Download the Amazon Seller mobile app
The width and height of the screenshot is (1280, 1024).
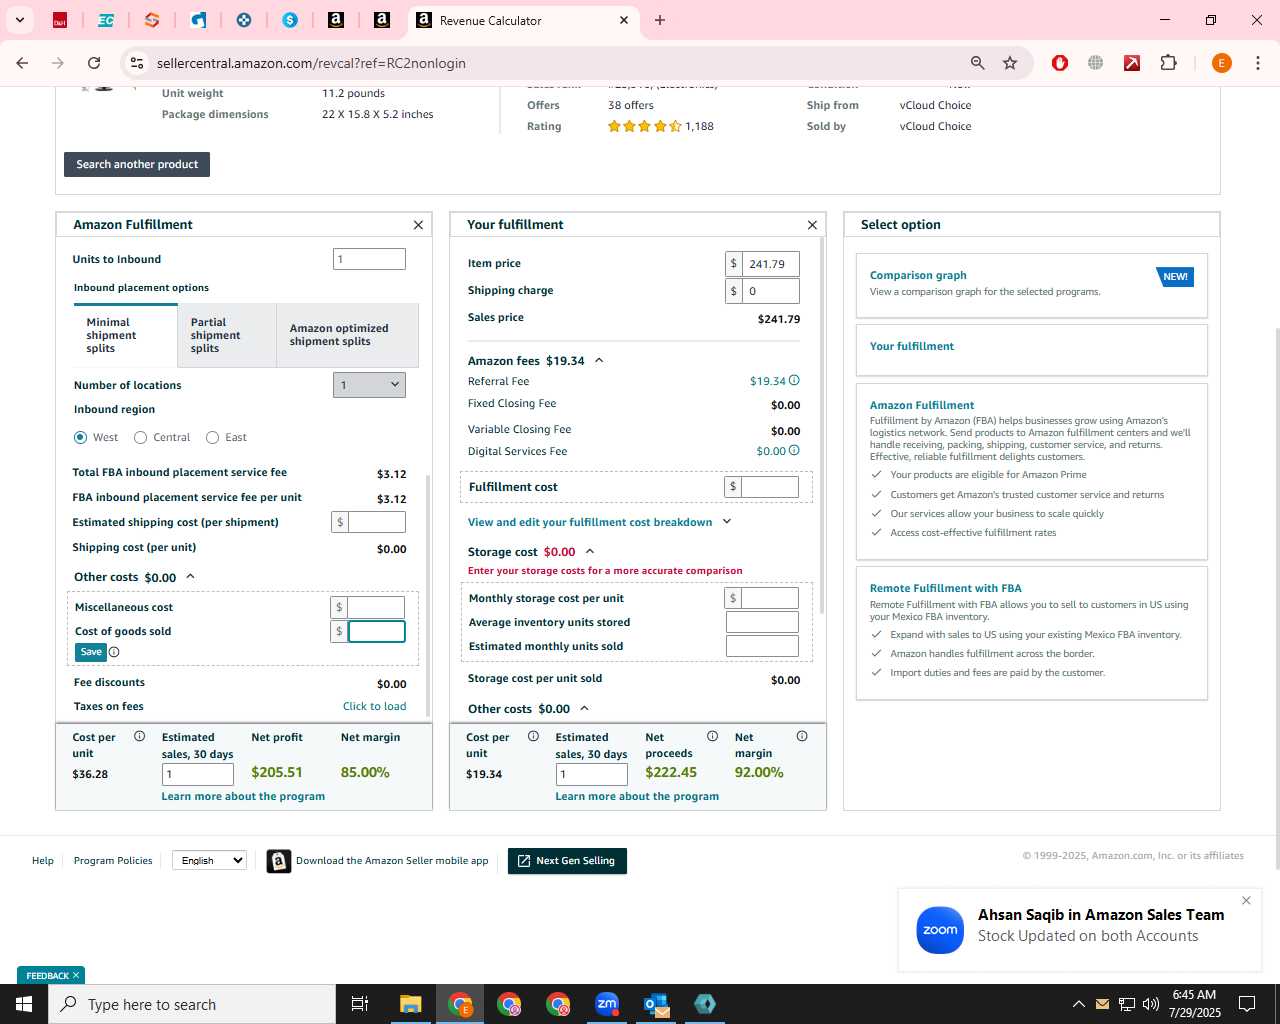[x=378, y=861]
